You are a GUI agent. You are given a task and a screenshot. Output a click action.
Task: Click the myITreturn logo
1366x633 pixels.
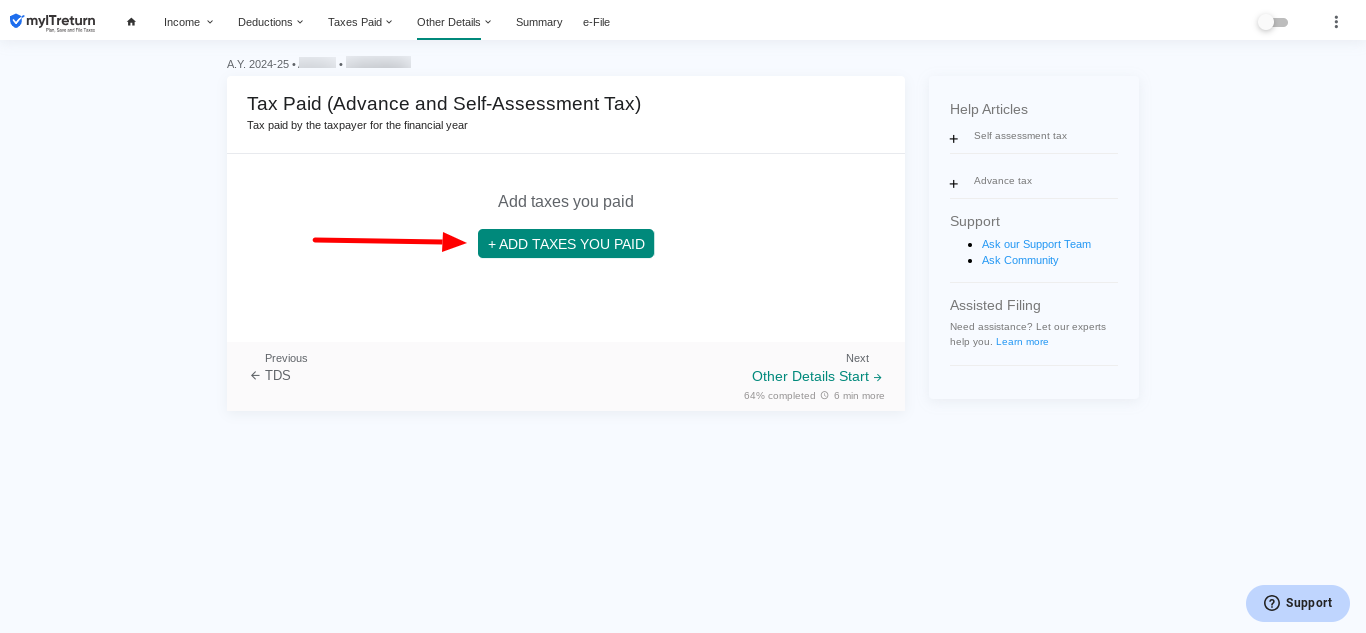(52, 22)
